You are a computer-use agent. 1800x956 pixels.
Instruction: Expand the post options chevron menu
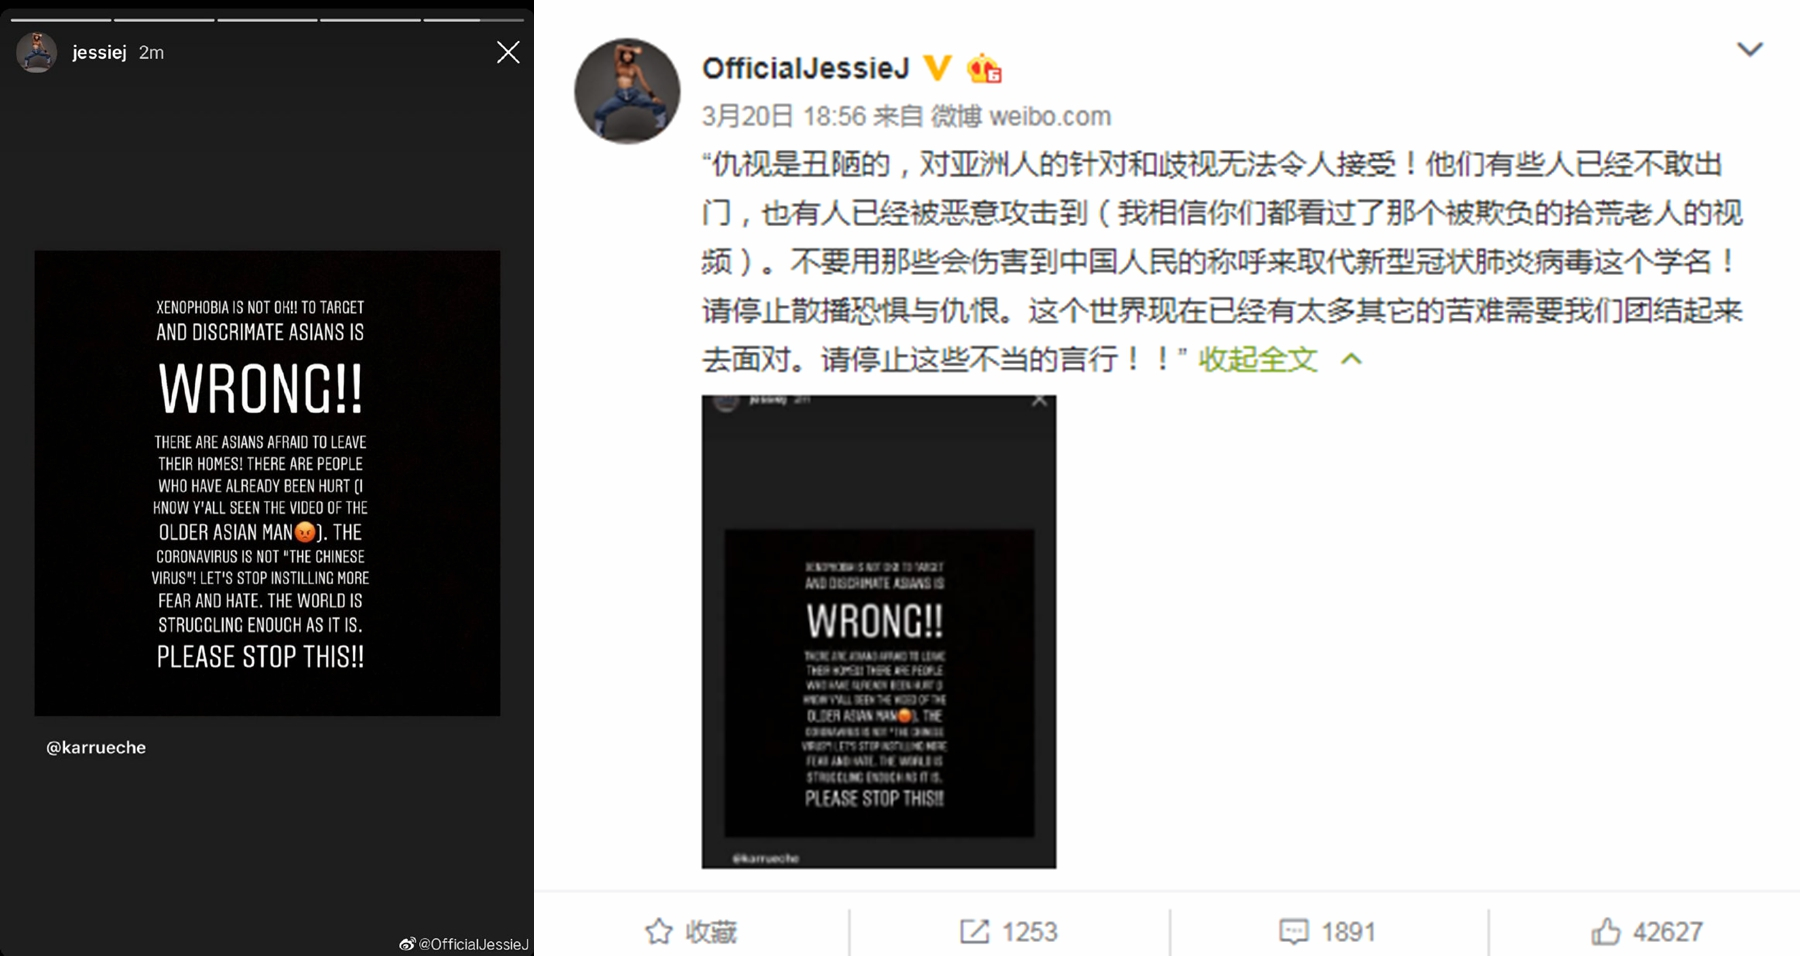[1750, 49]
